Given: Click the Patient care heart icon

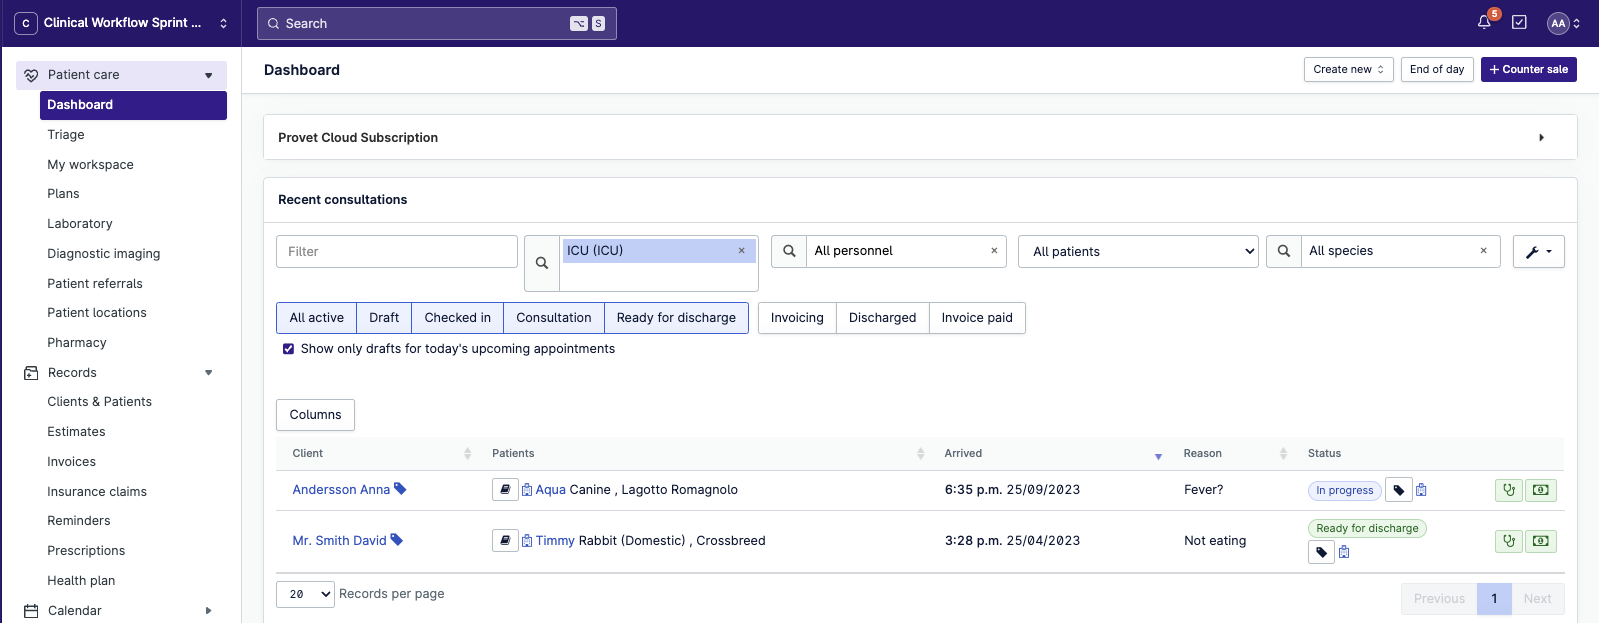Looking at the screenshot, I should click(x=31, y=75).
